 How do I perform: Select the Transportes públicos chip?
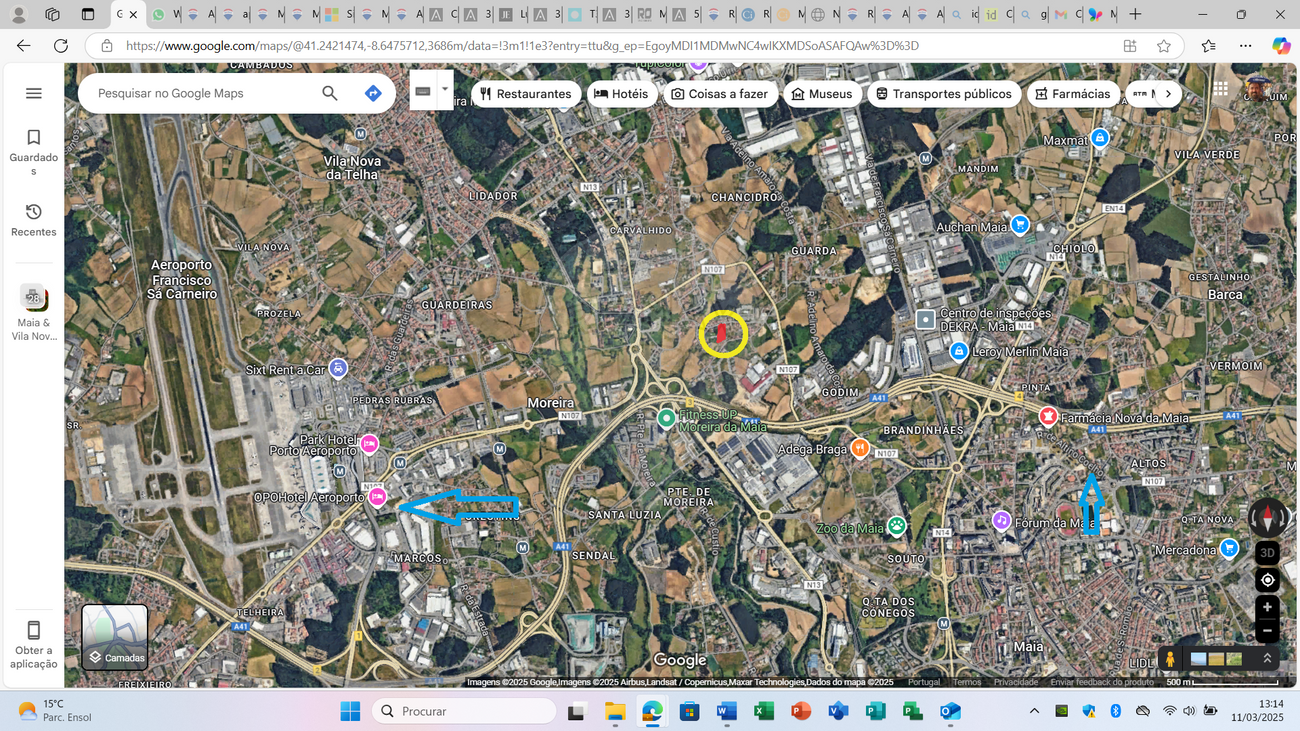tap(944, 94)
